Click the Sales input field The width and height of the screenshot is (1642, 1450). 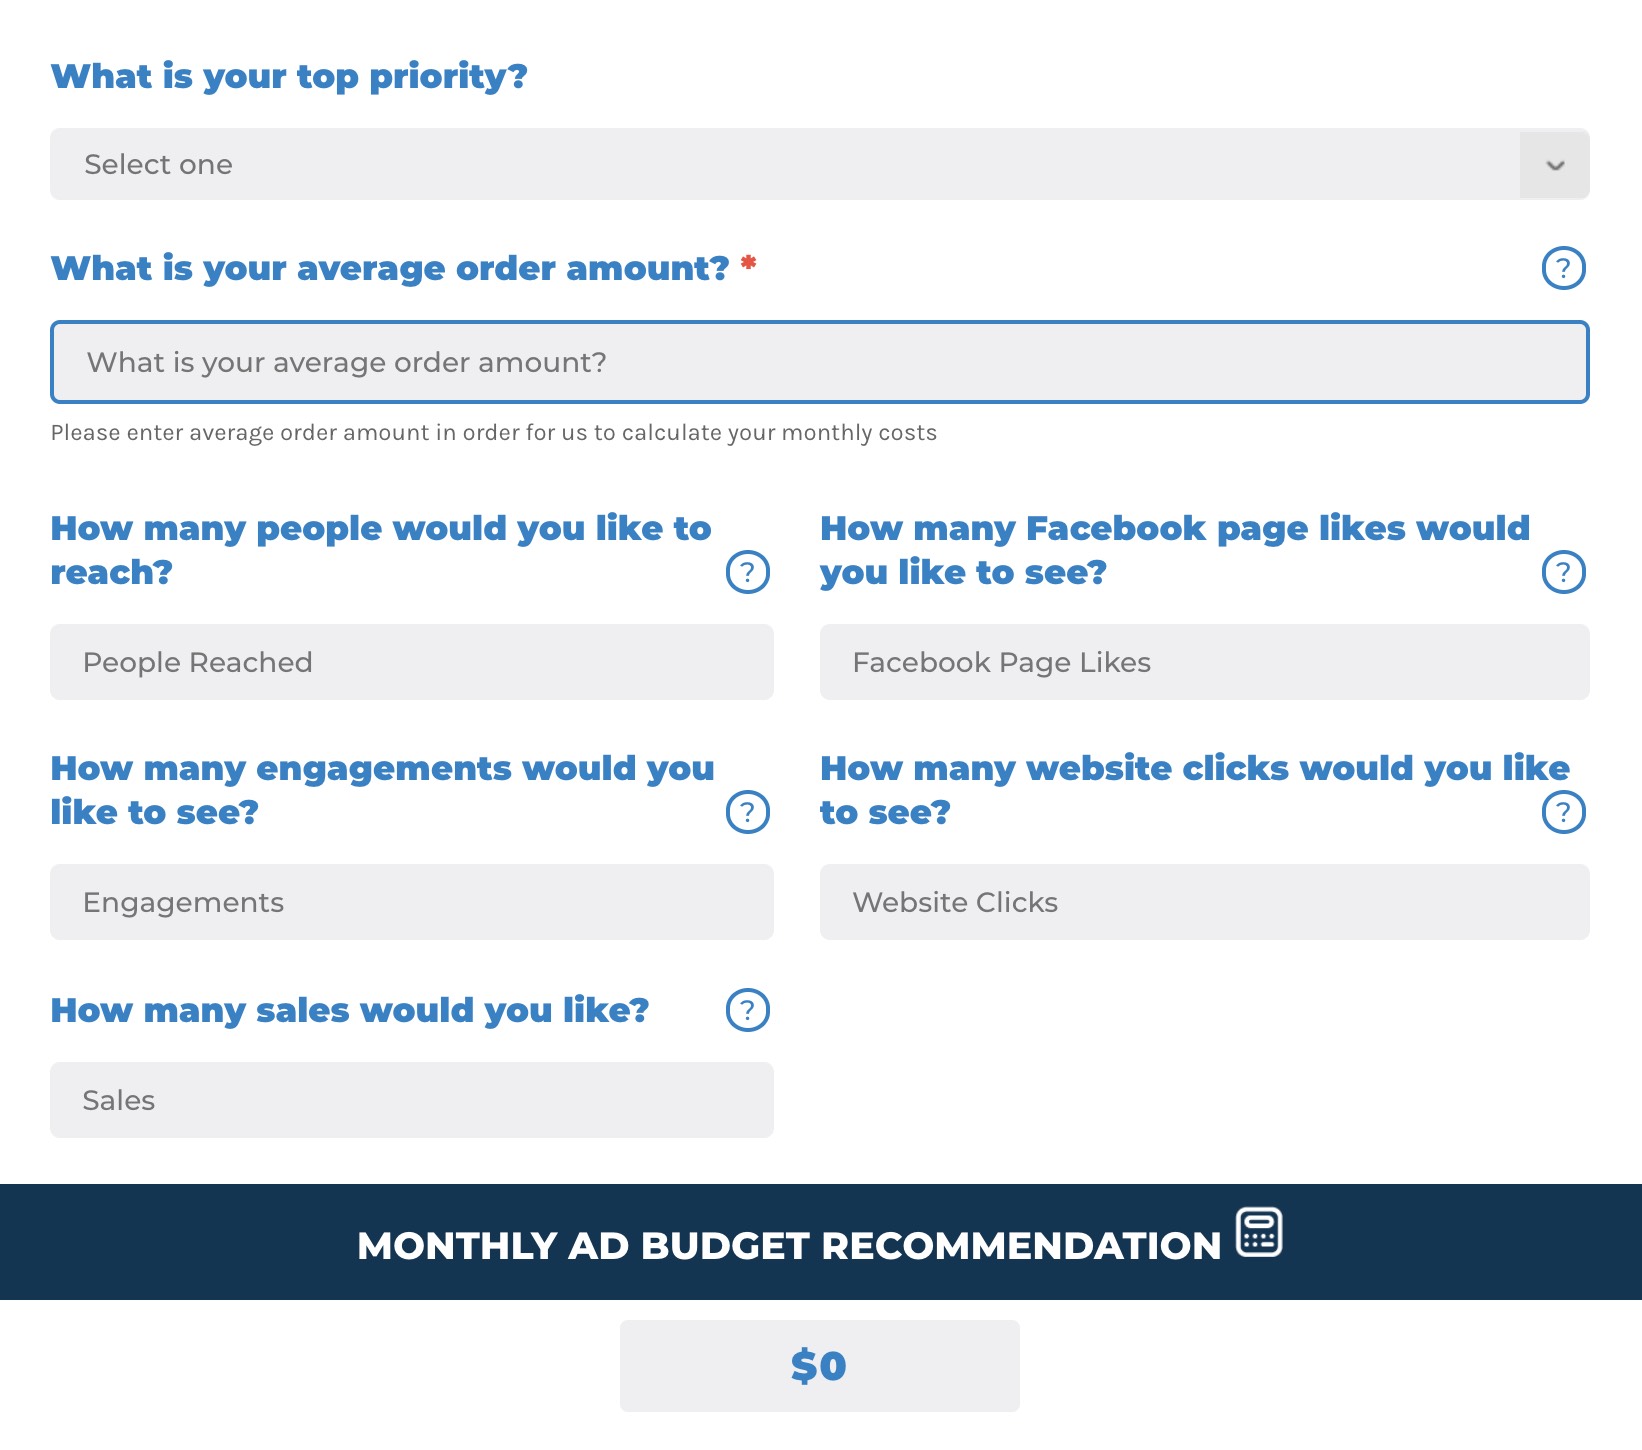pyautogui.click(x=412, y=1100)
